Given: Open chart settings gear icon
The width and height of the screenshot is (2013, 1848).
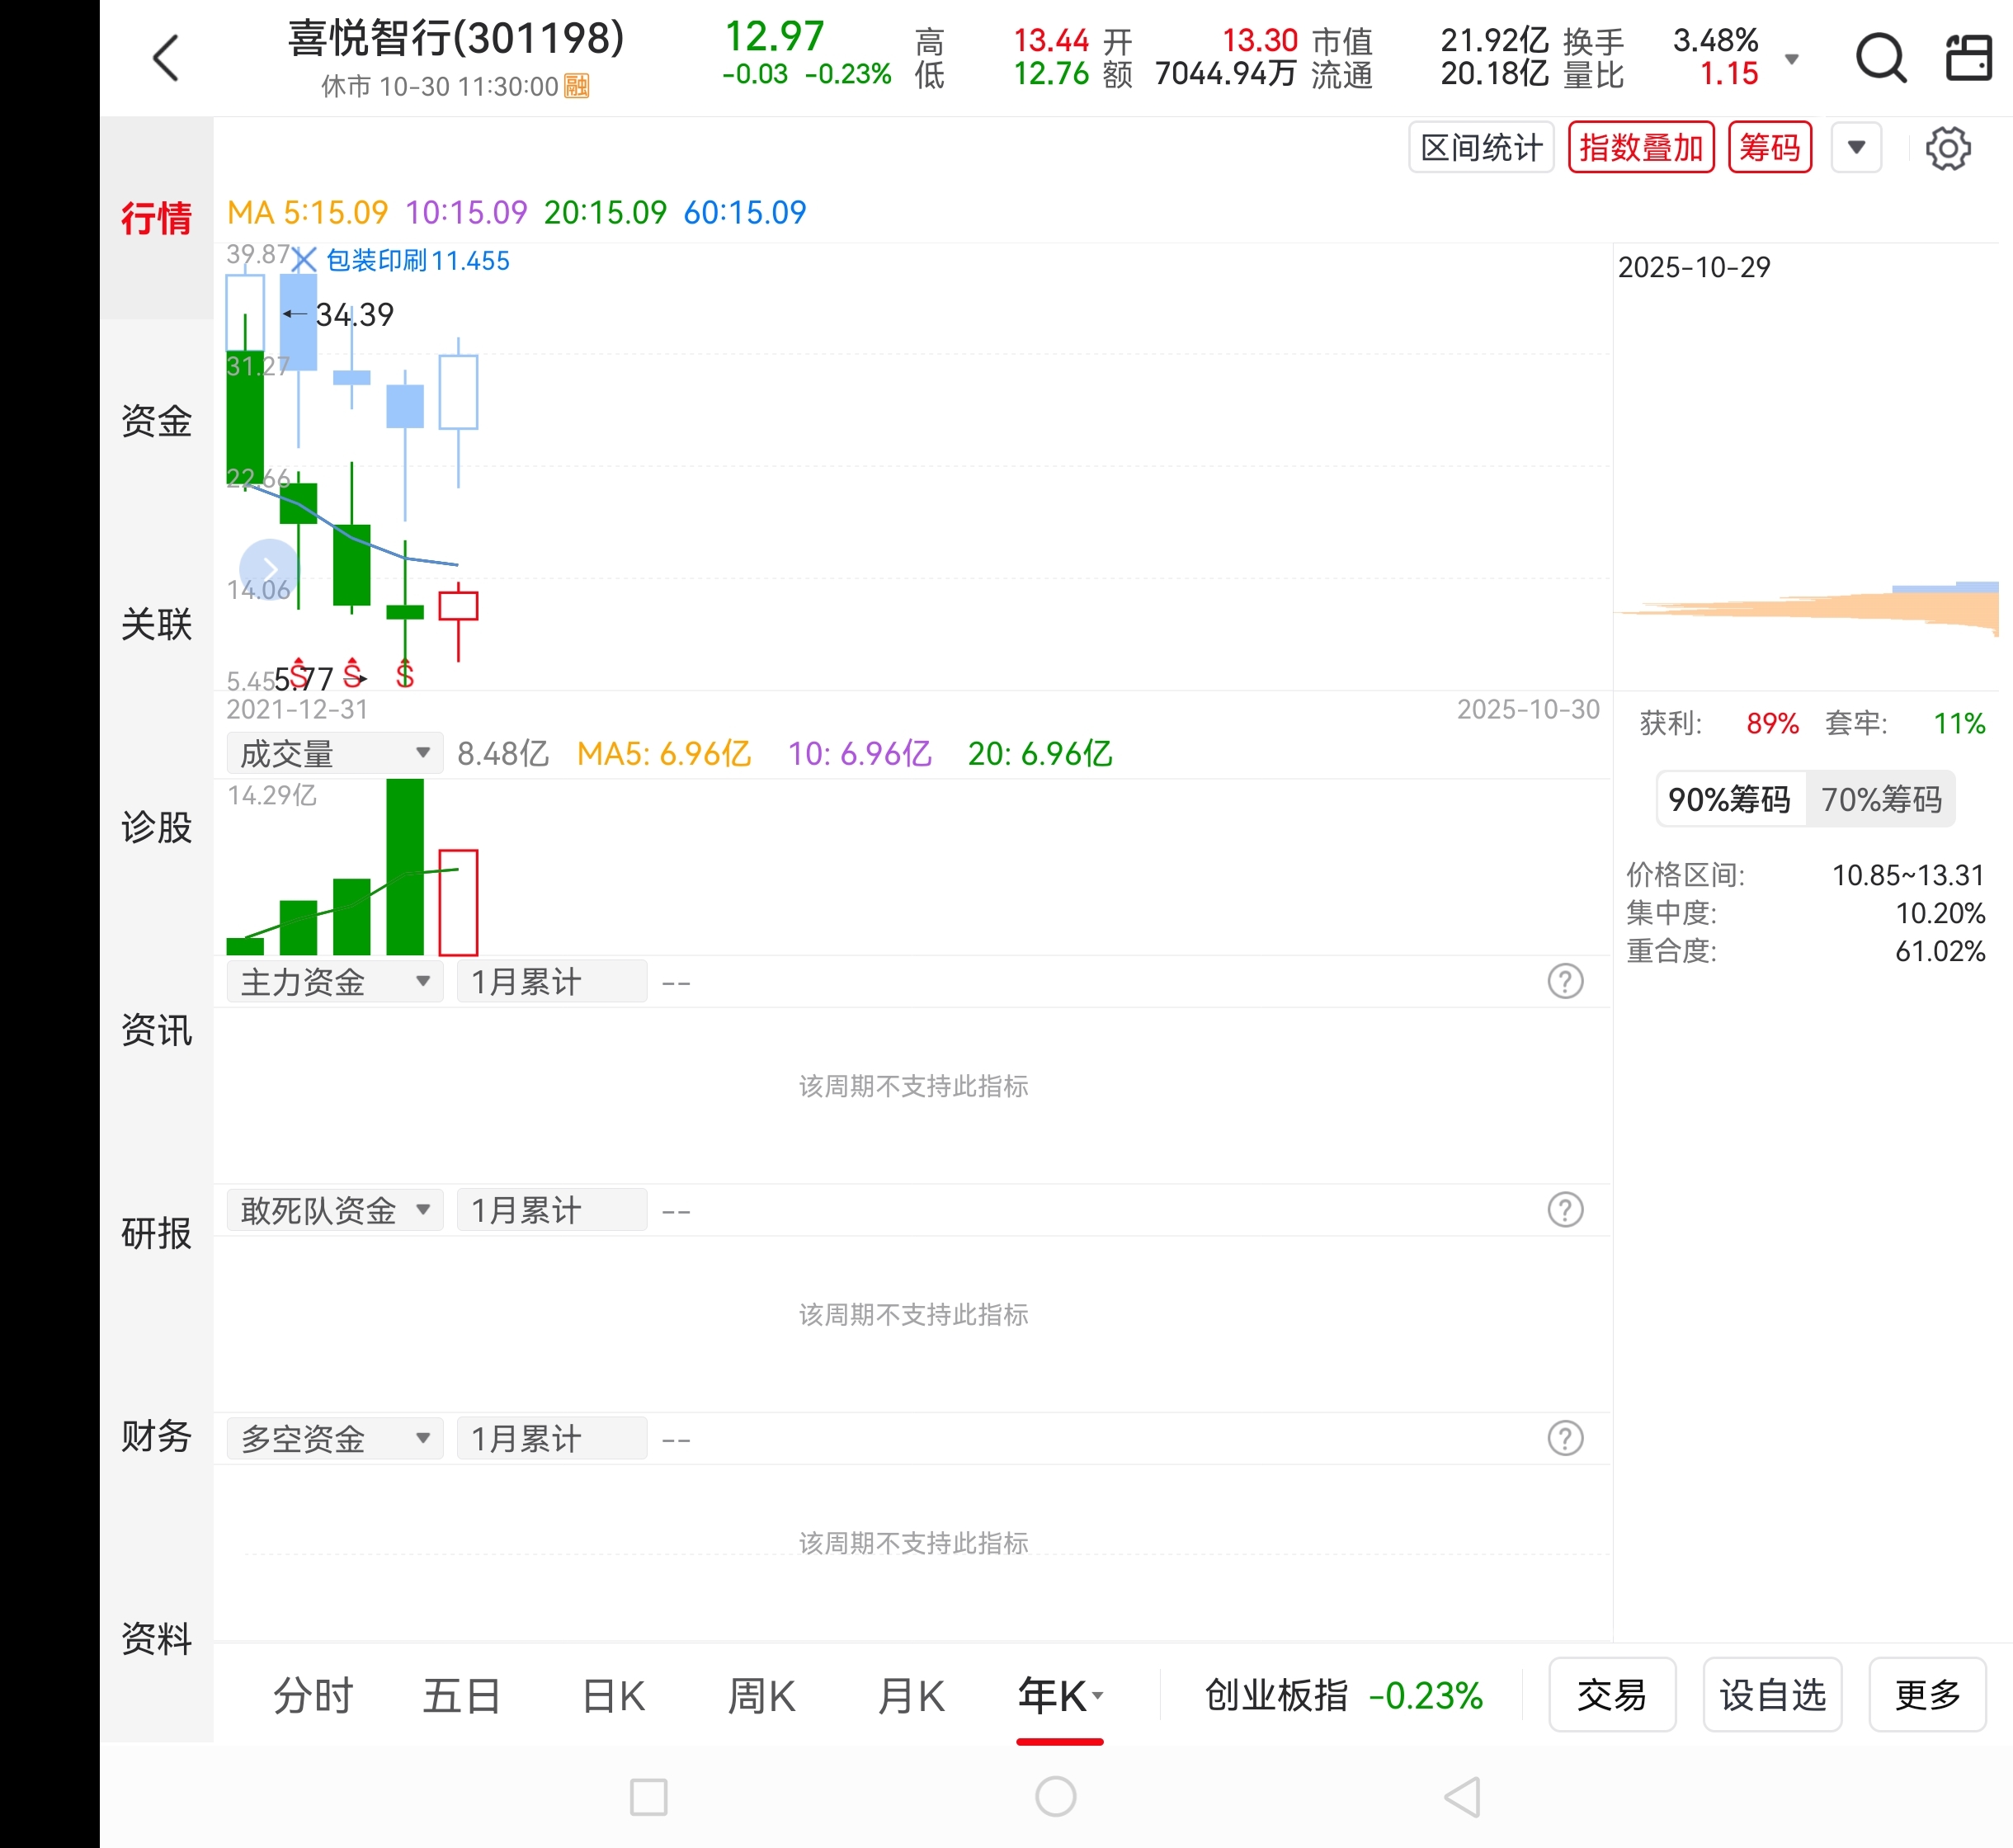Looking at the screenshot, I should tap(1947, 149).
